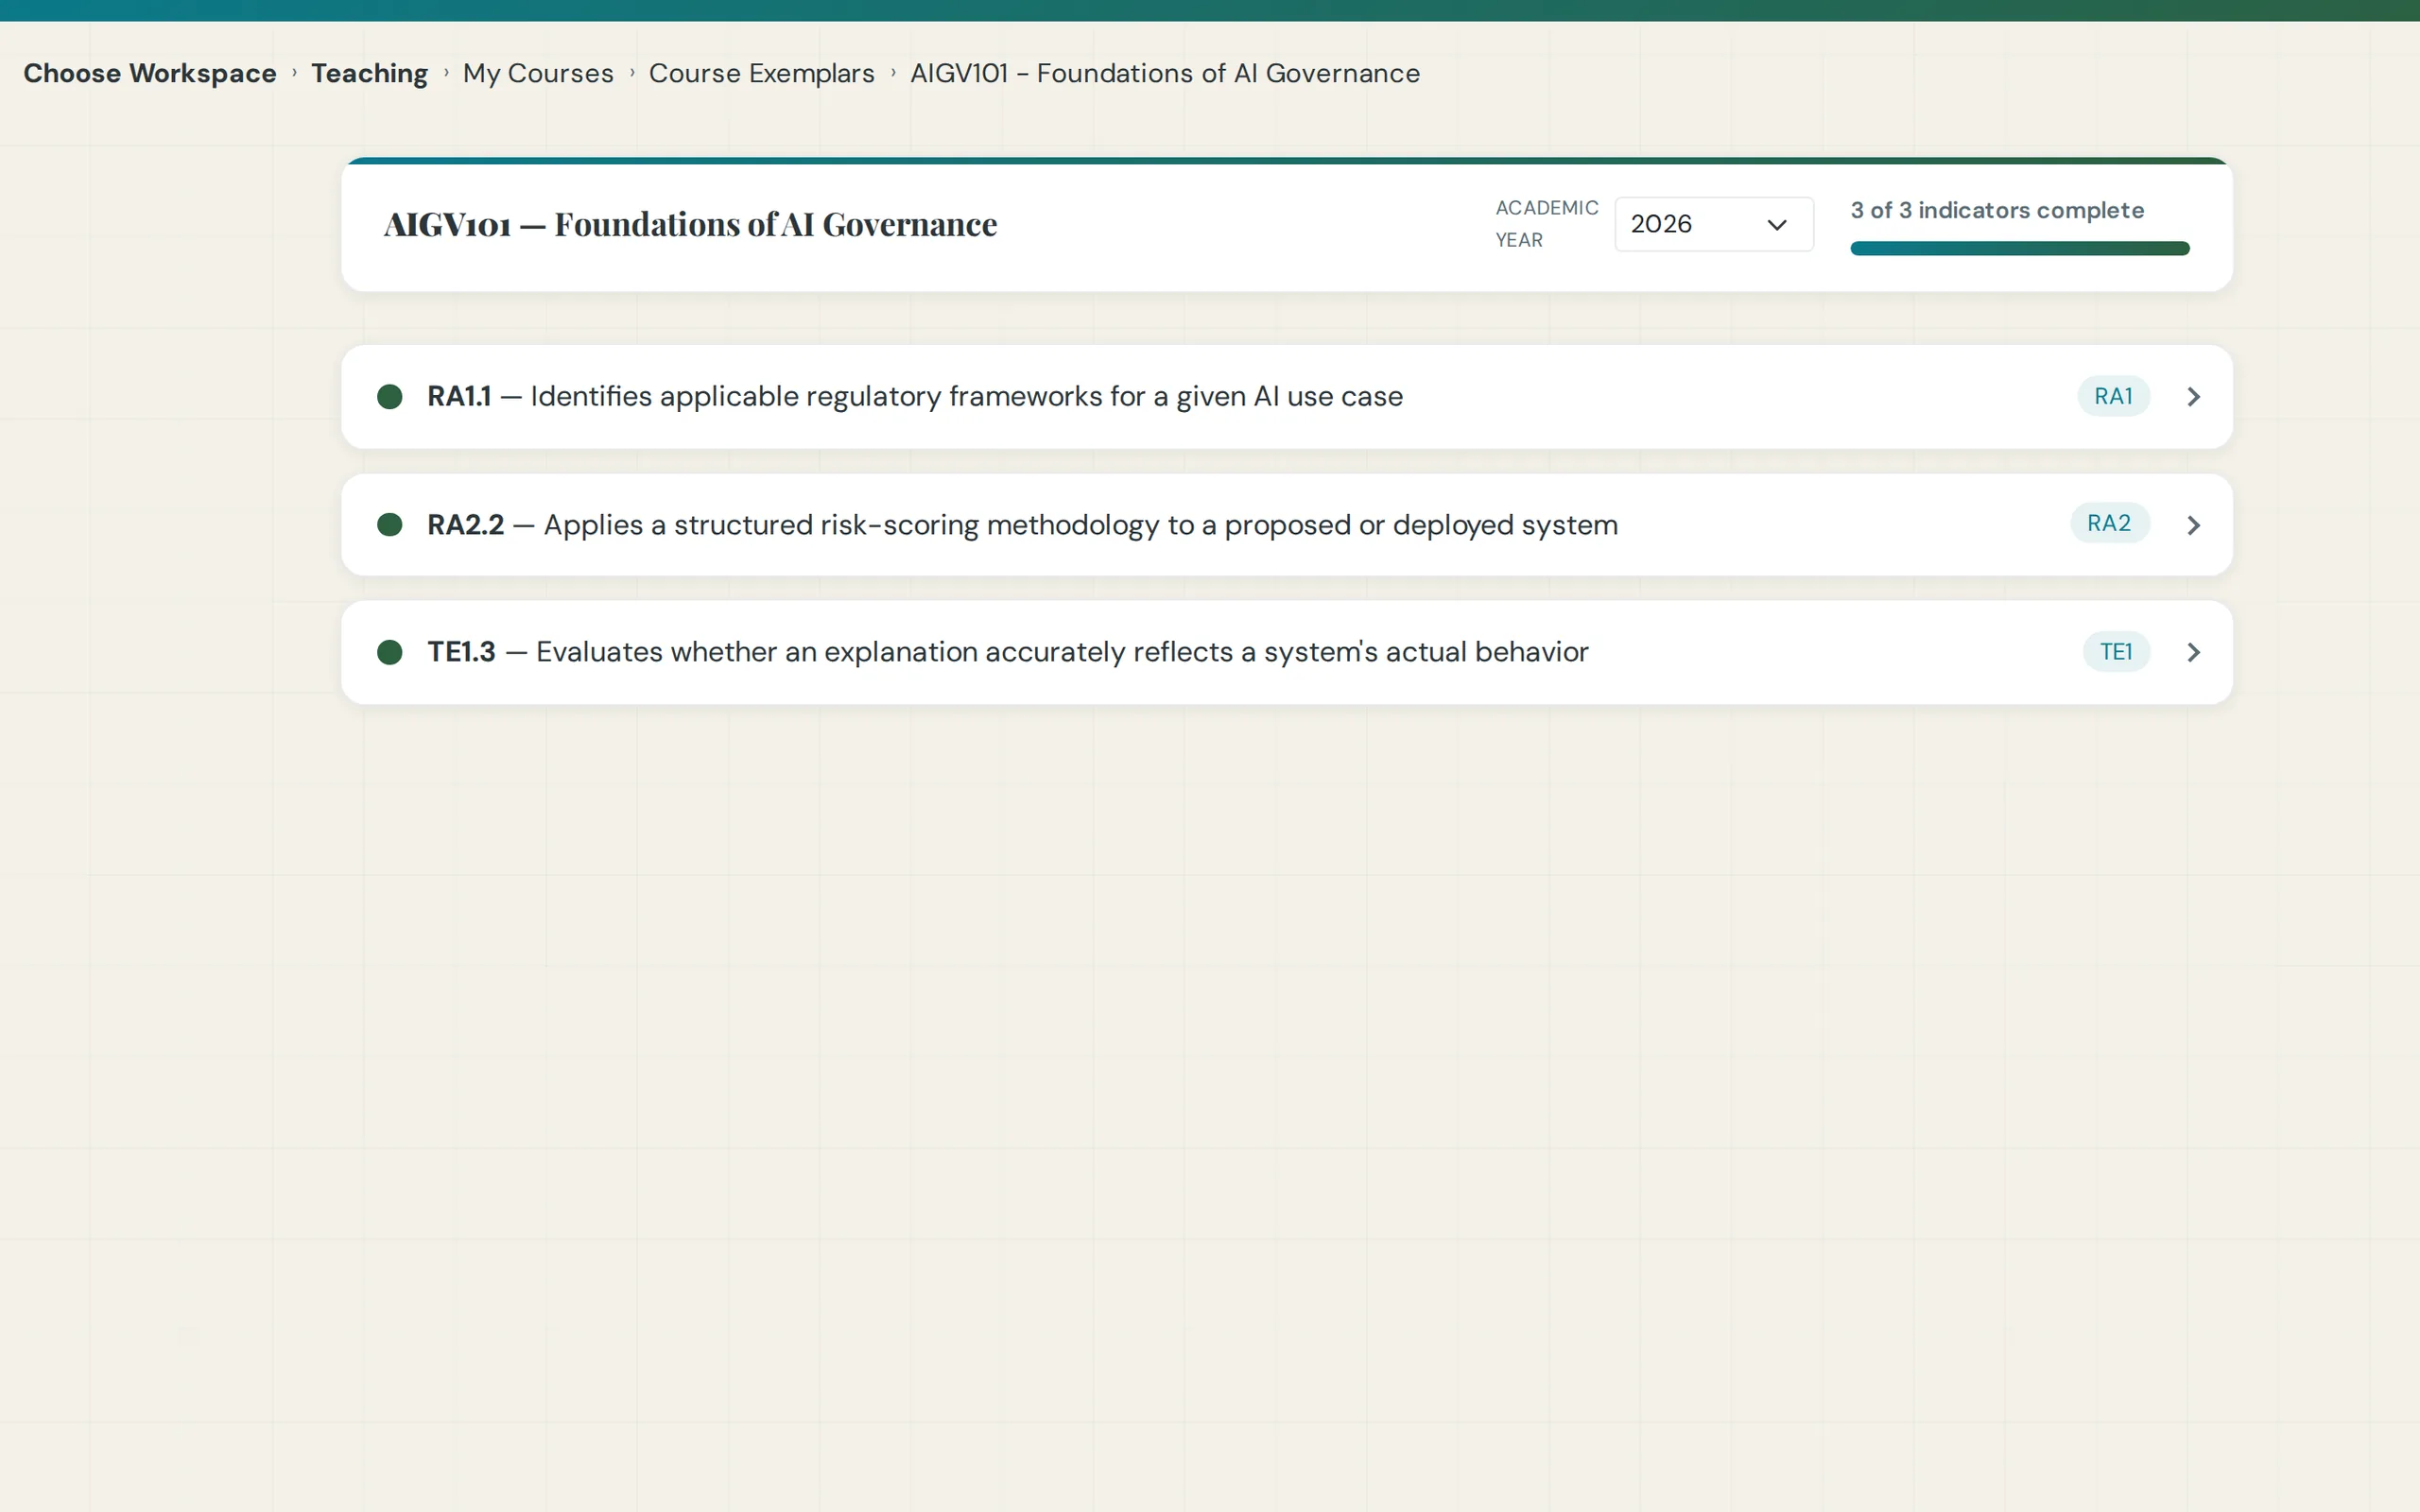The width and height of the screenshot is (2420, 1512).
Task: Click the TE1 tag badge
Action: click(x=2116, y=652)
